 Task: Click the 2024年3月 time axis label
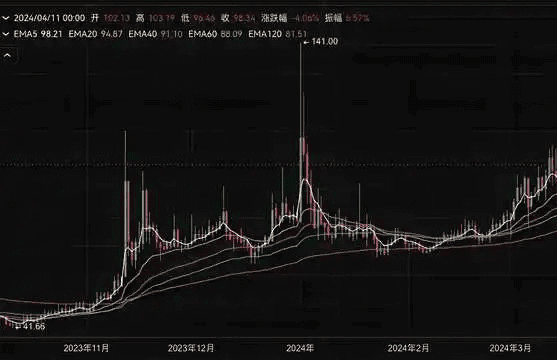pyautogui.click(x=510, y=348)
